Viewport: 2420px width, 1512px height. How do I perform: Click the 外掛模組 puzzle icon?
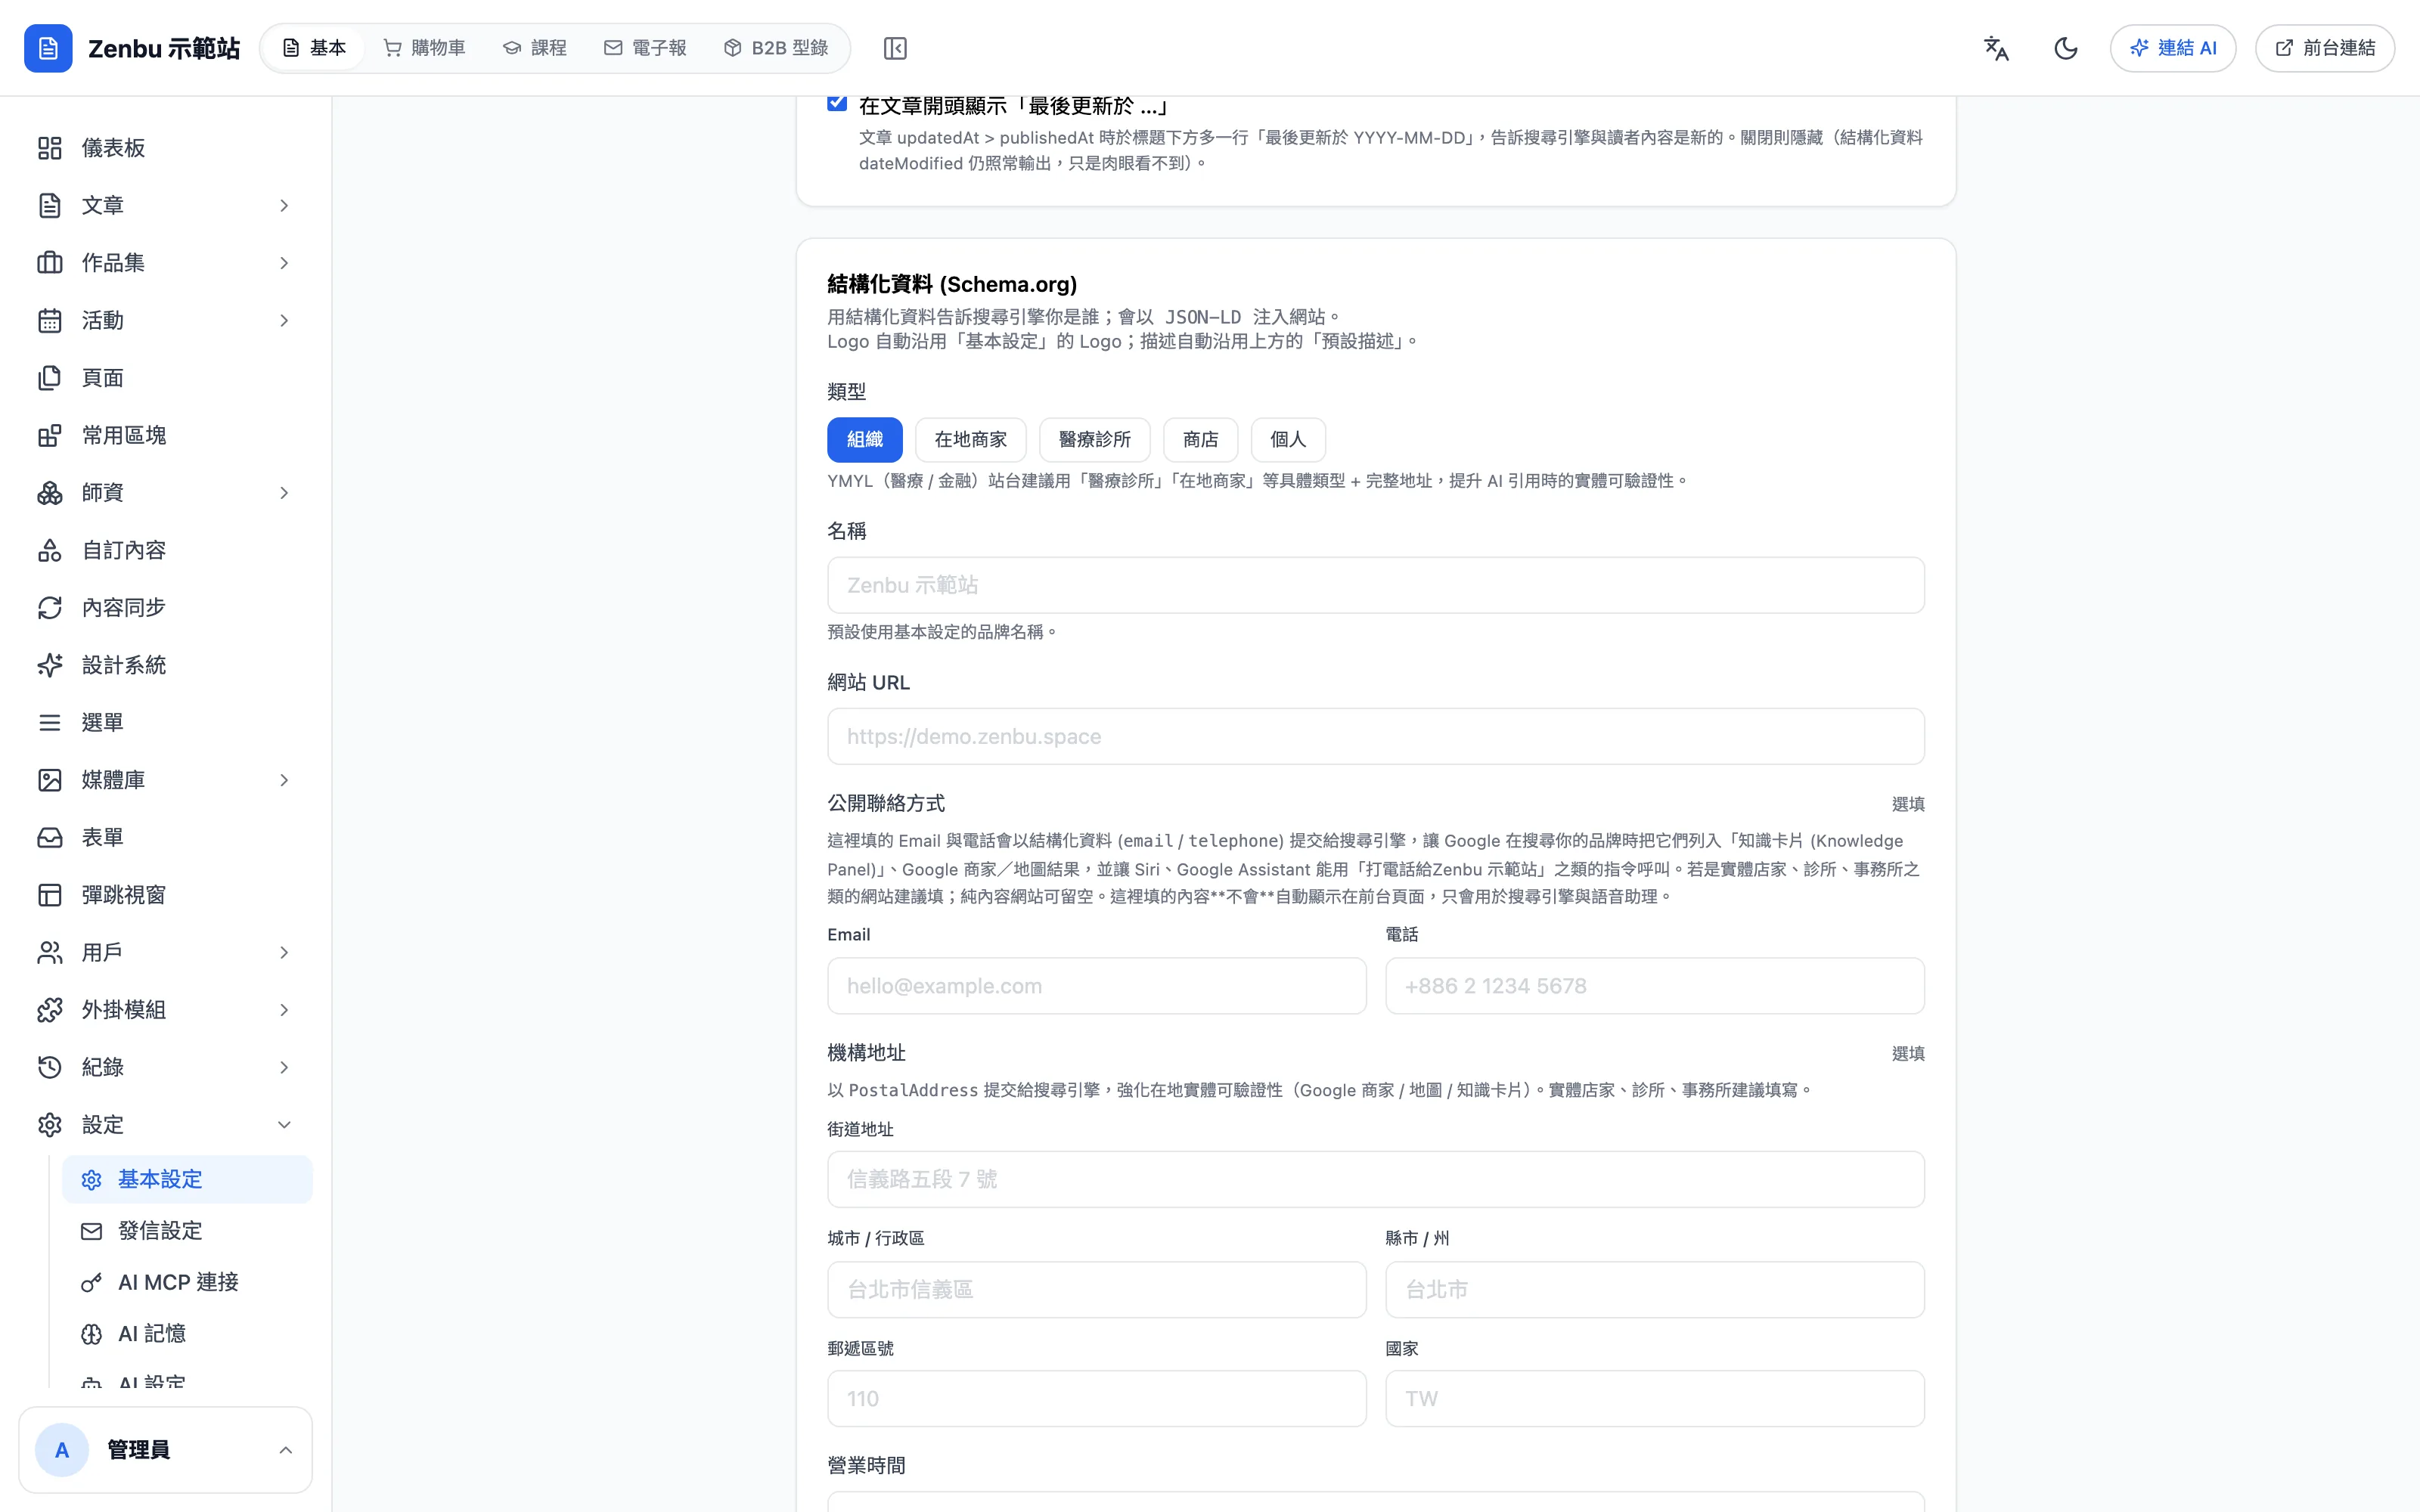[x=50, y=1010]
